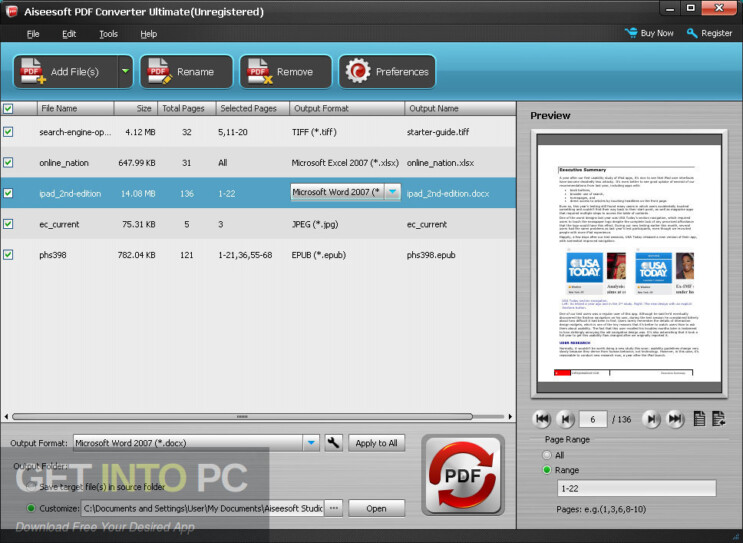
Task: Click the scrollbar right arrow
Action: (510, 416)
